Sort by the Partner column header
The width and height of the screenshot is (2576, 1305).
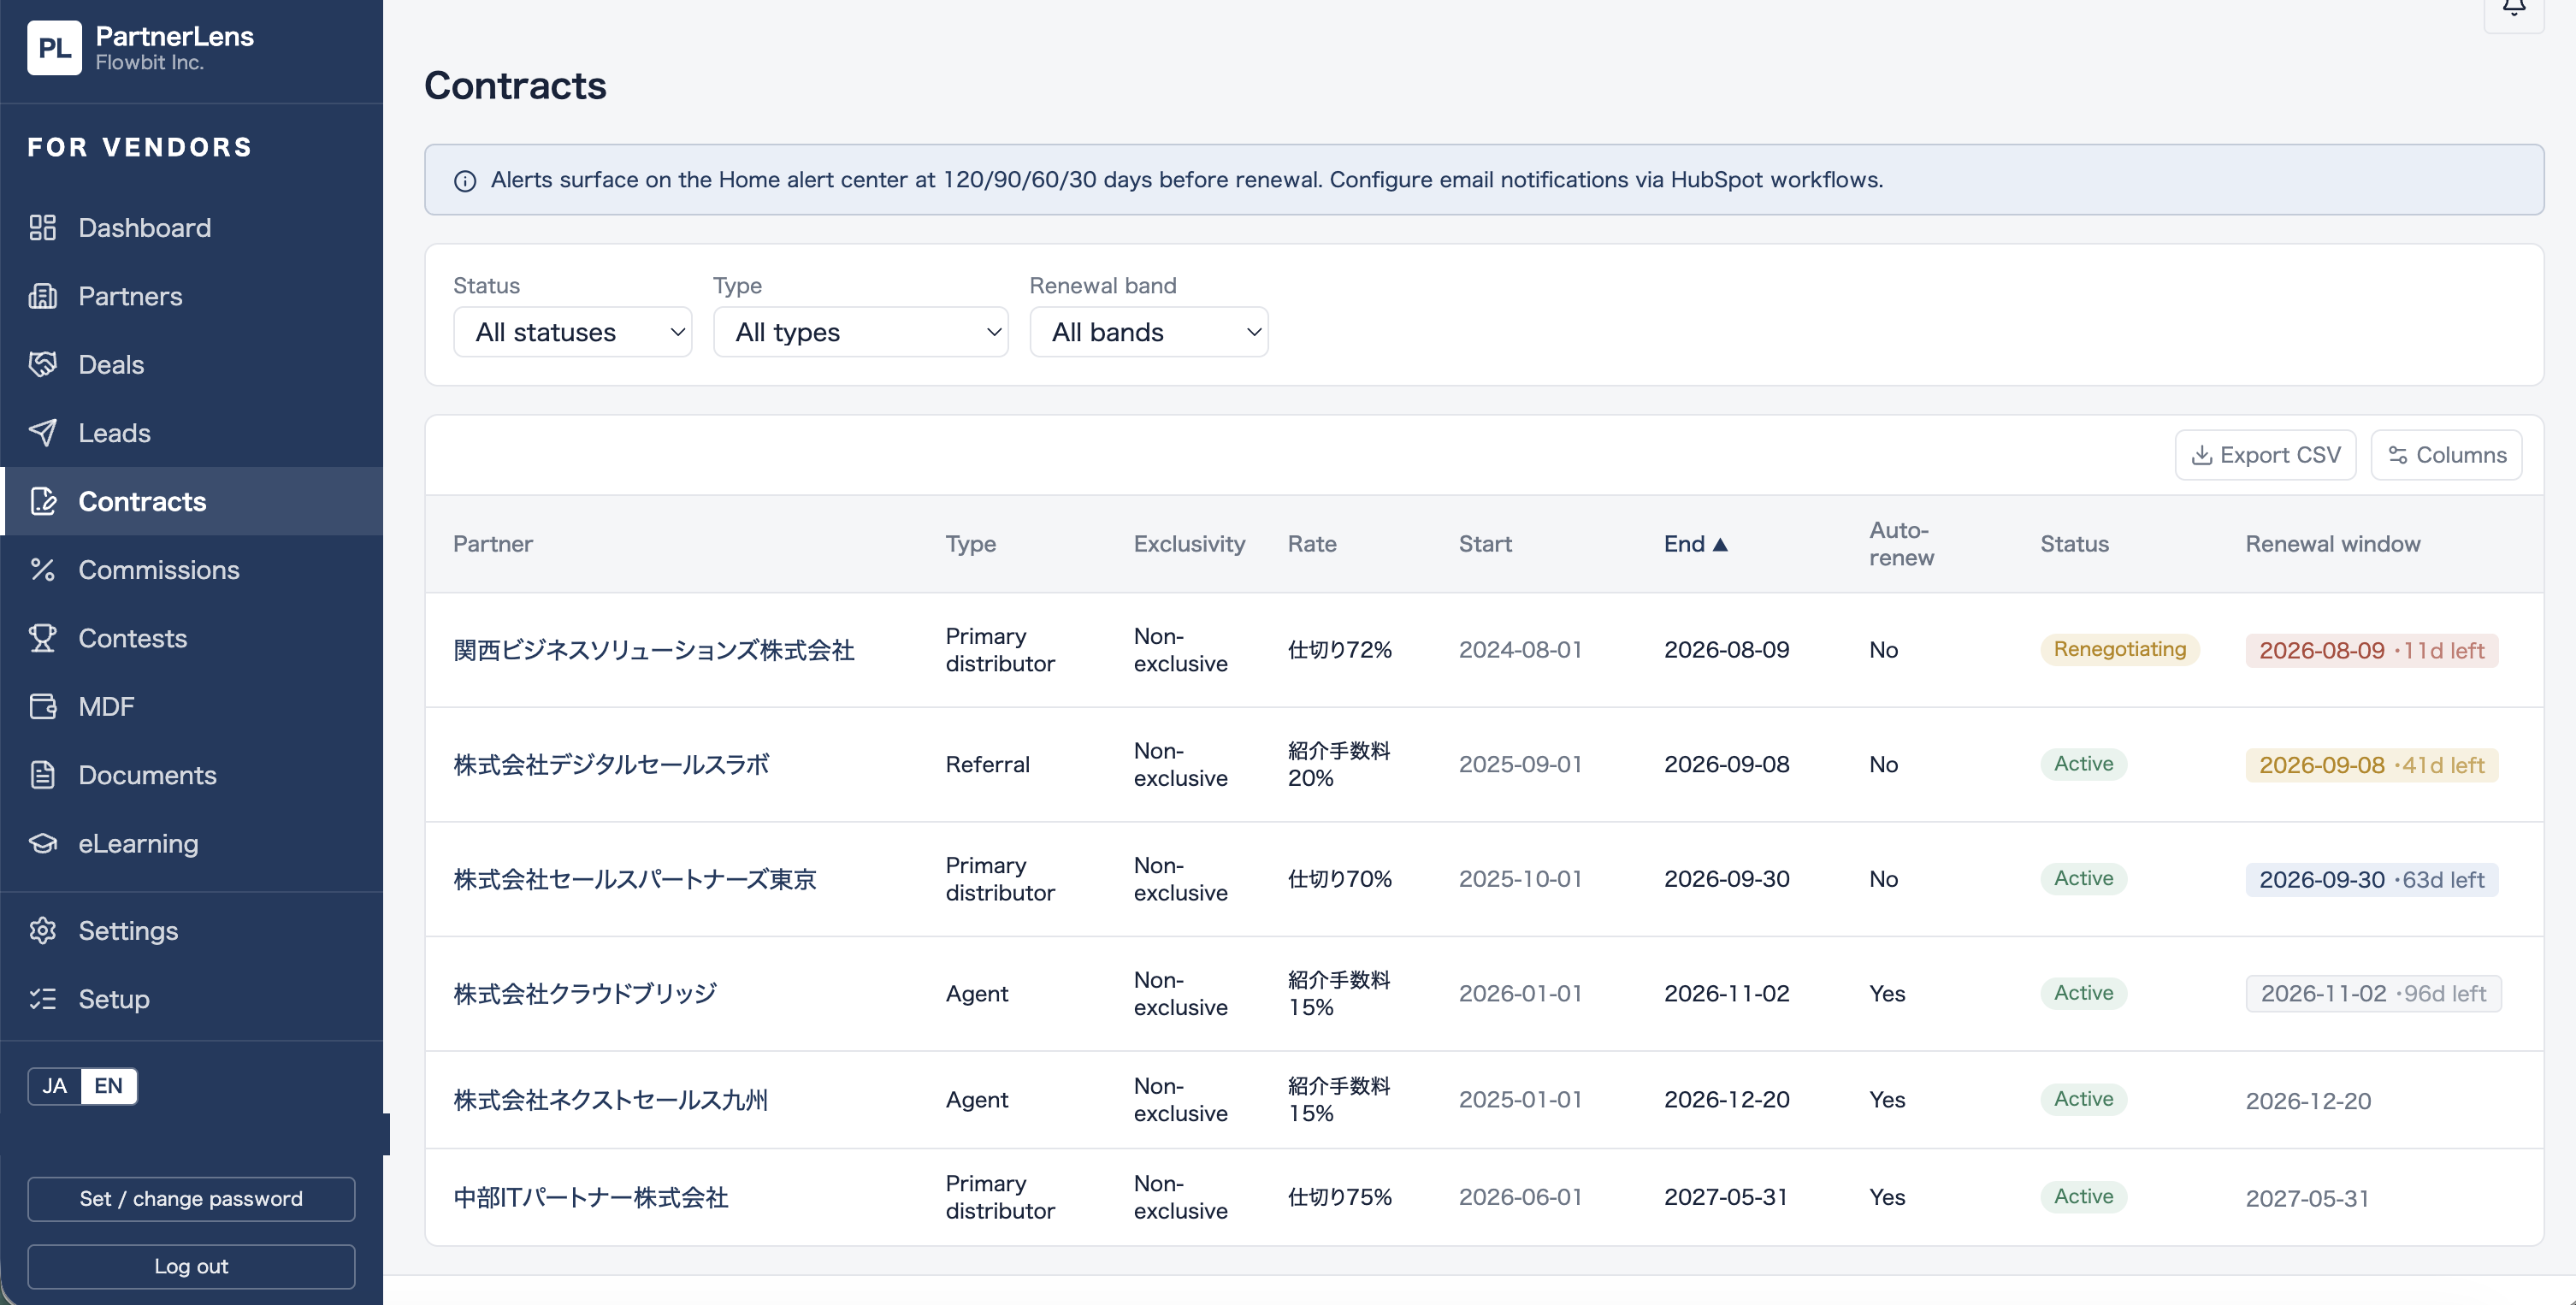click(493, 544)
